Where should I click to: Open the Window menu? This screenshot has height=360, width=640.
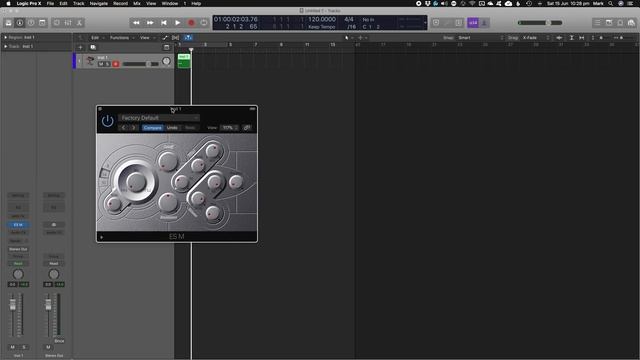[170, 3]
